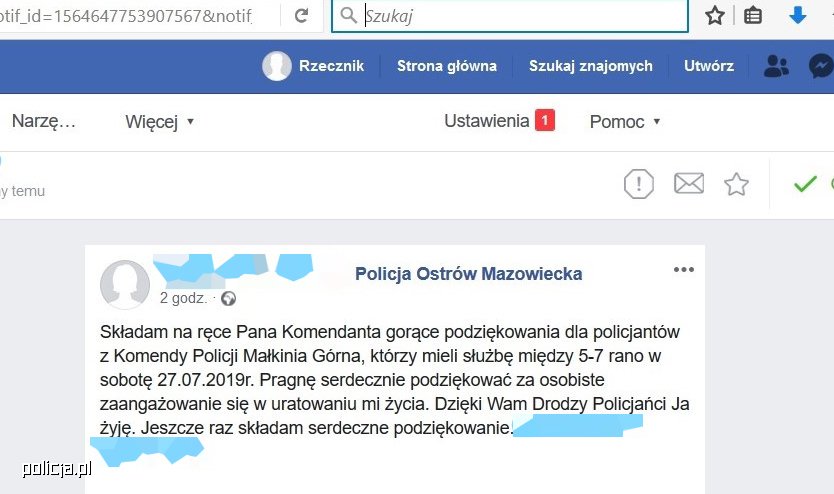Image resolution: width=834 pixels, height=494 pixels.
Task: Click into the Szukaj search field
Action: coord(510,16)
